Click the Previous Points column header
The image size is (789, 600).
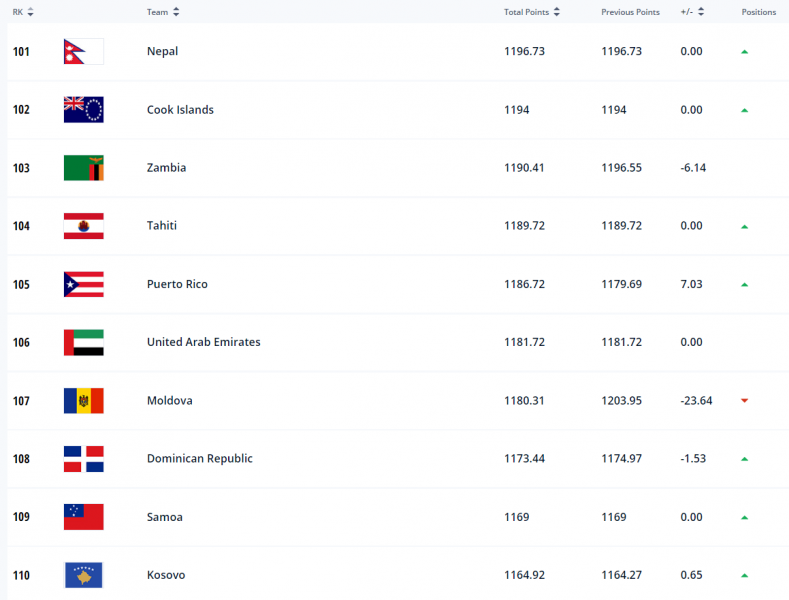click(x=630, y=12)
